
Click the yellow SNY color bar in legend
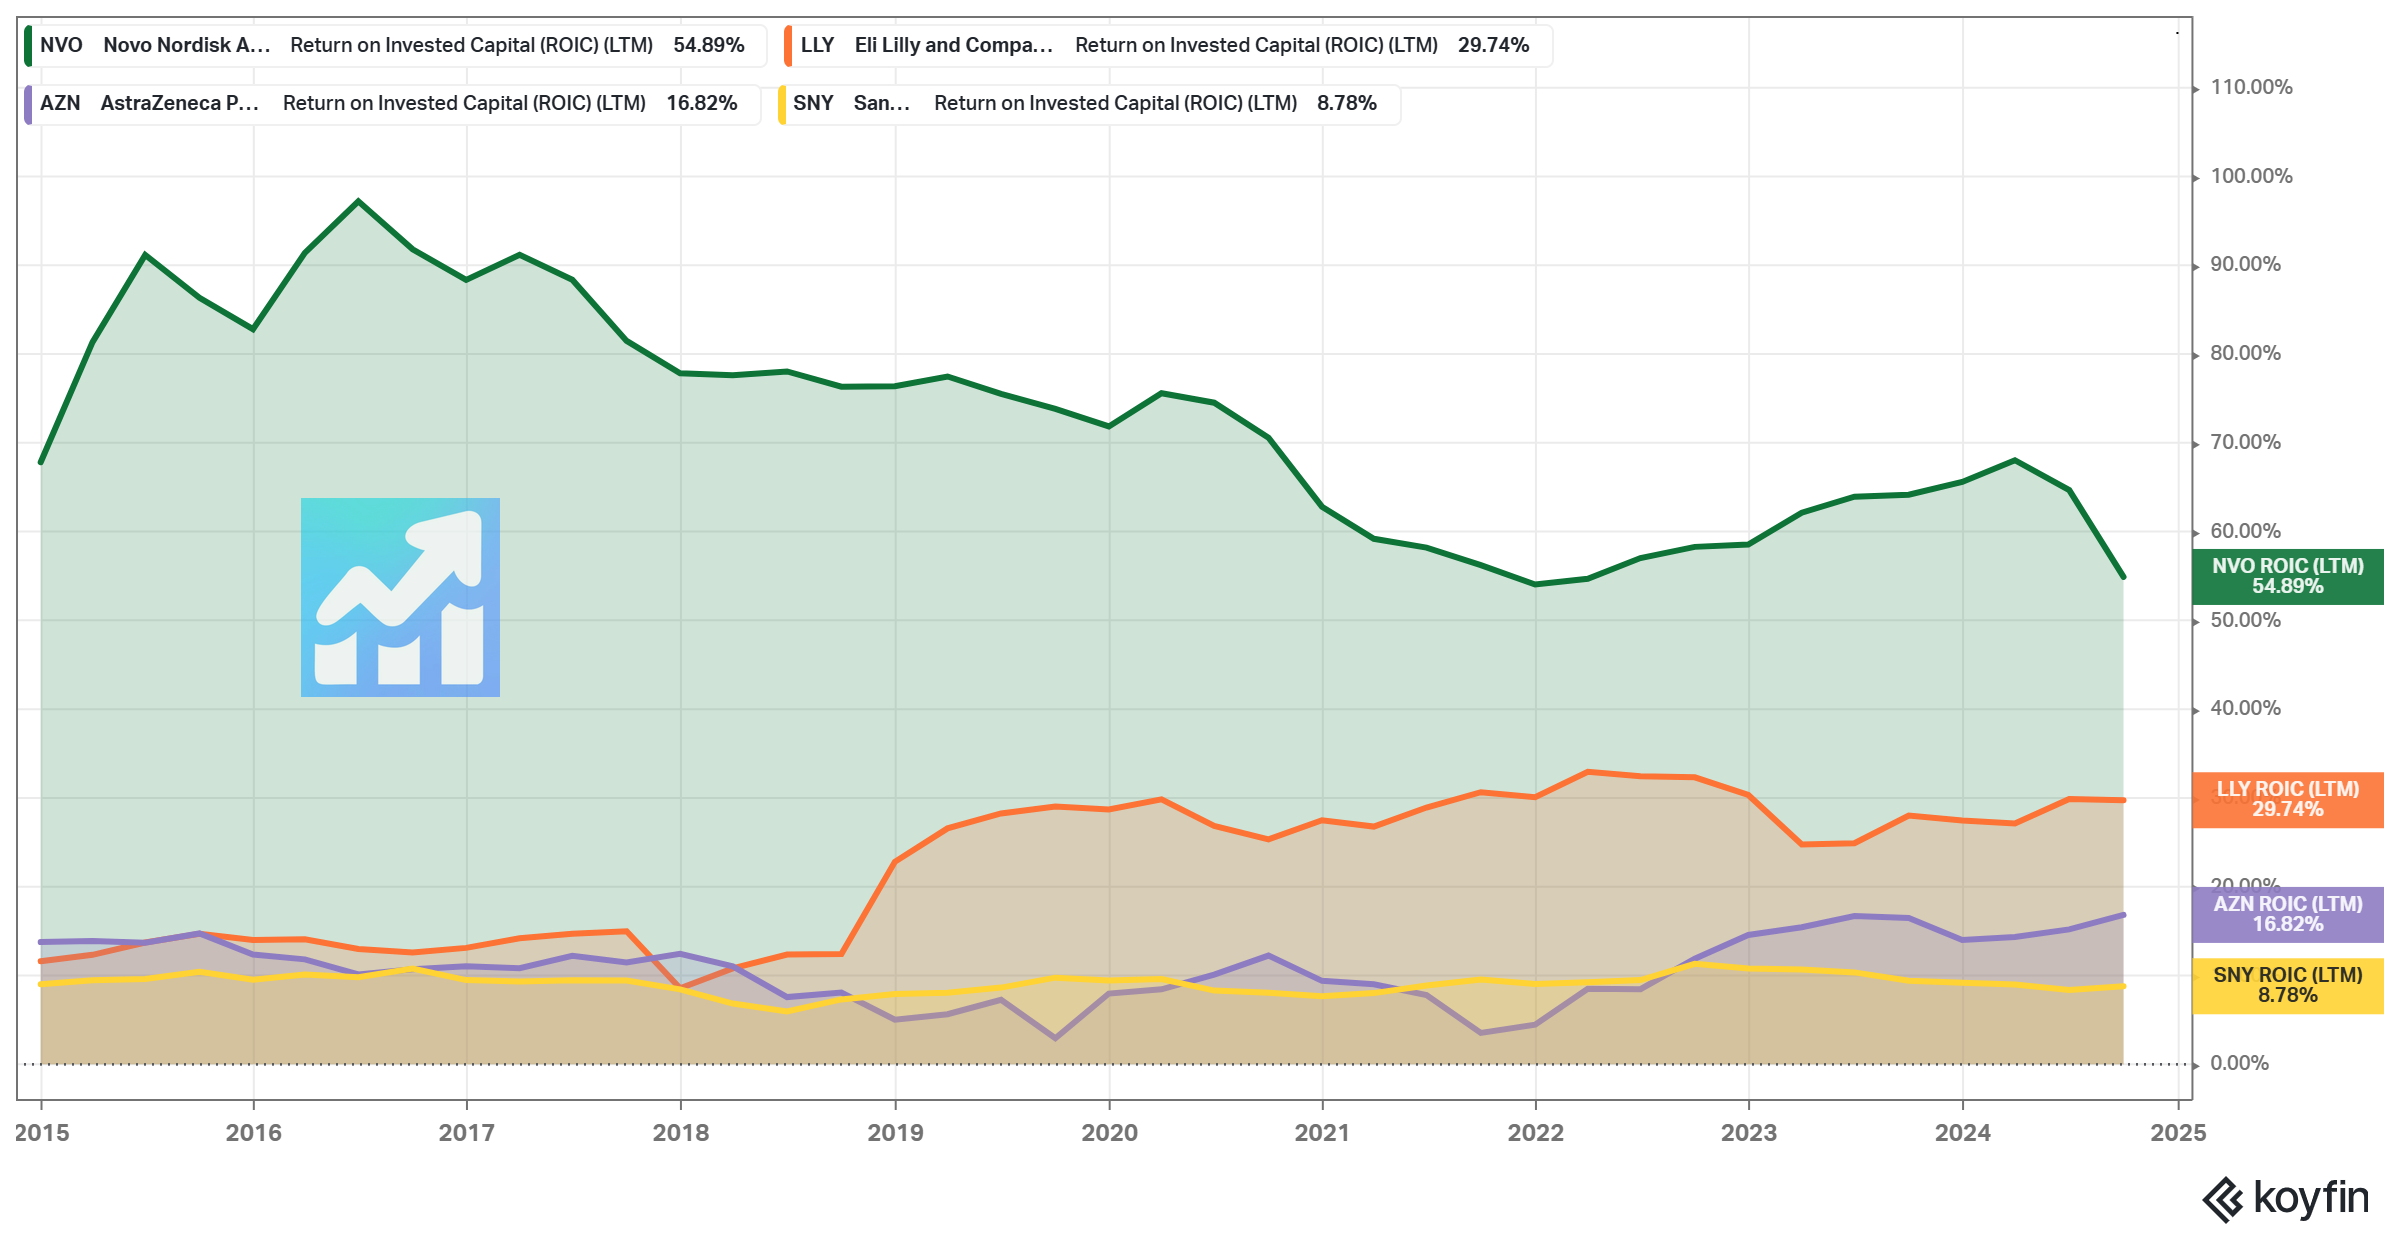(782, 104)
